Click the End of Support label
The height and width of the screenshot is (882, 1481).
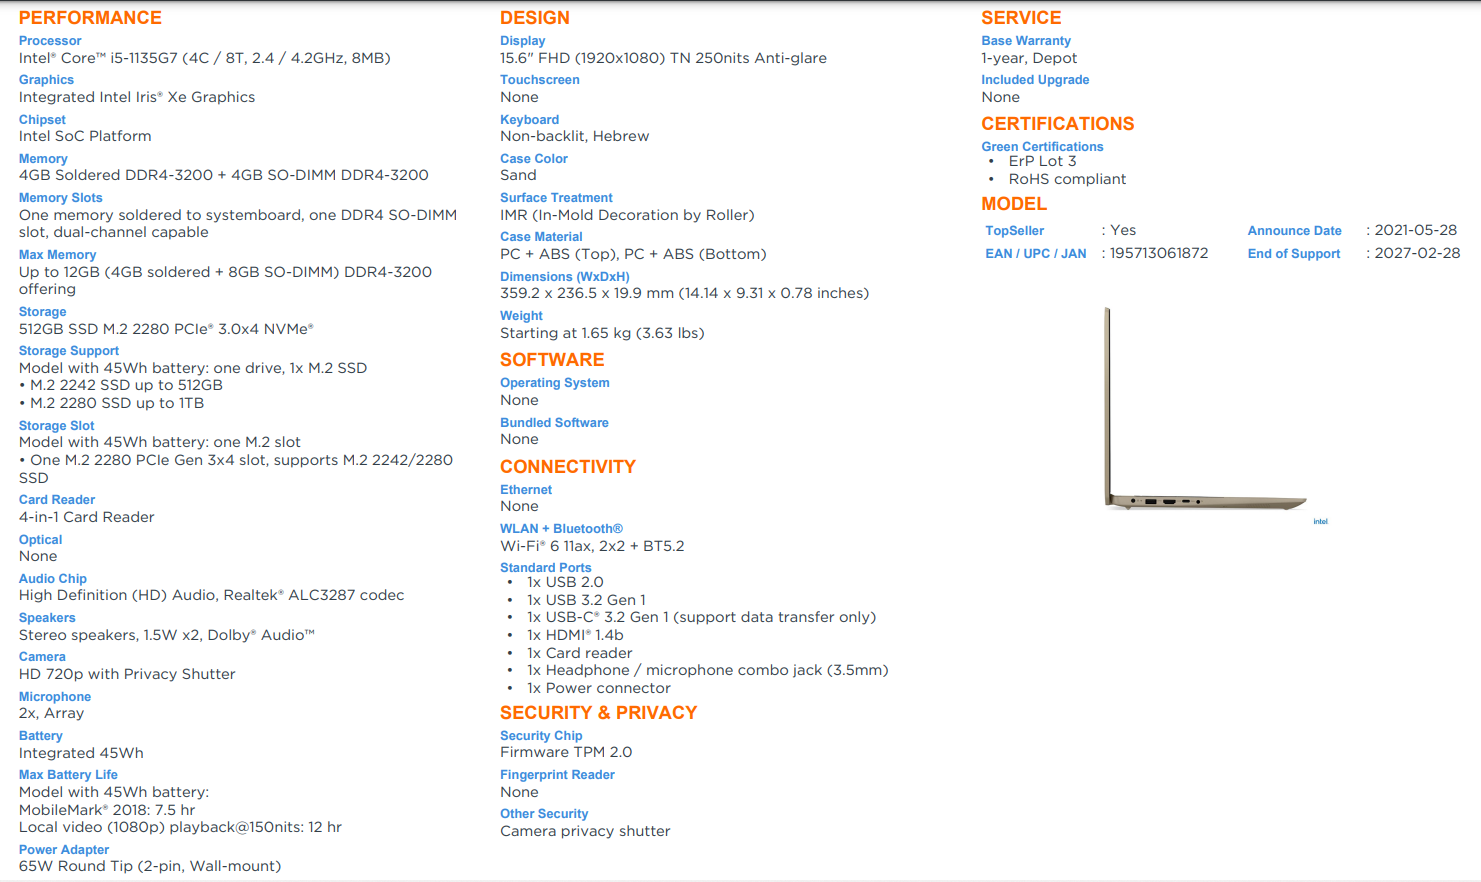tap(1294, 254)
